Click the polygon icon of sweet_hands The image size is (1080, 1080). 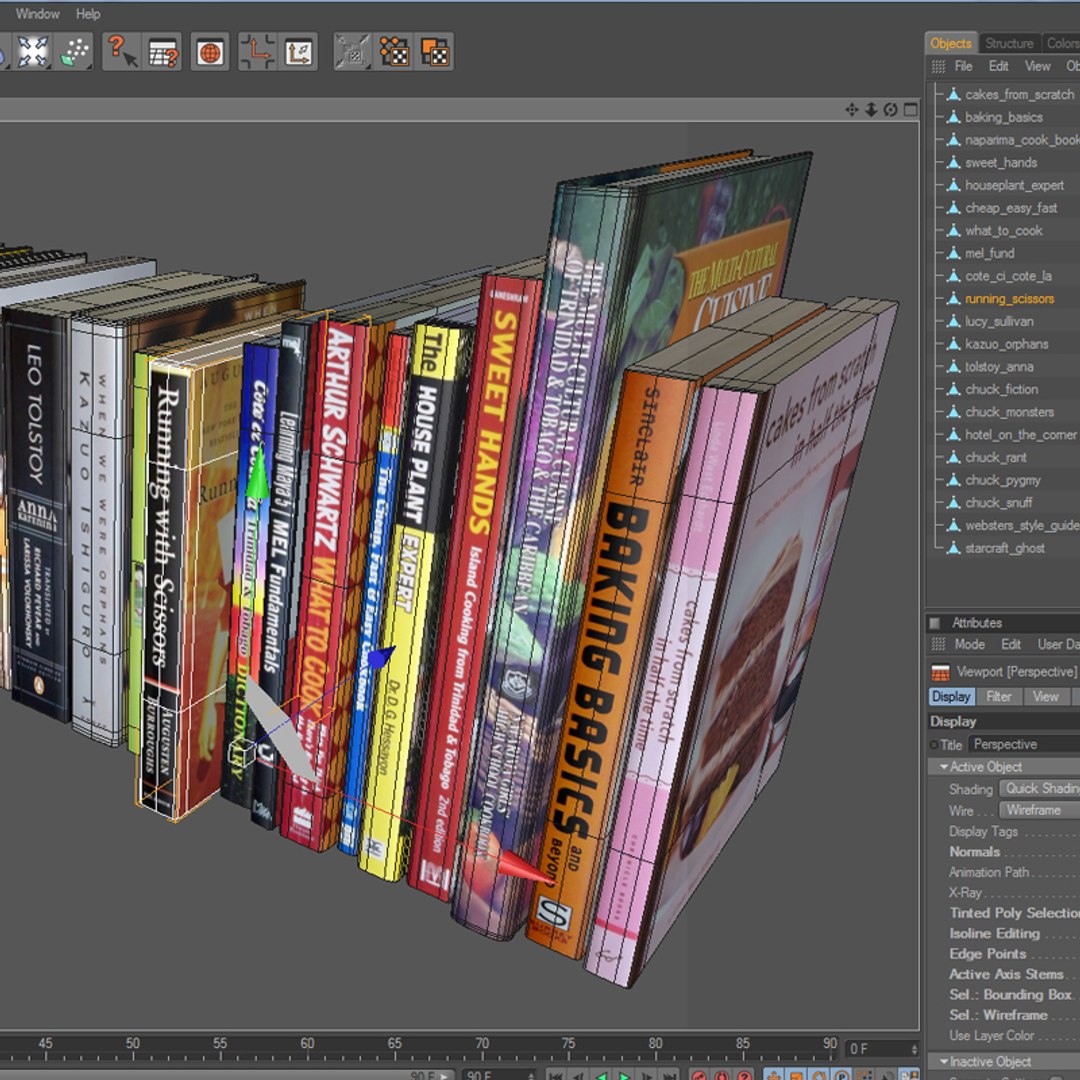click(x=953, y=163)
